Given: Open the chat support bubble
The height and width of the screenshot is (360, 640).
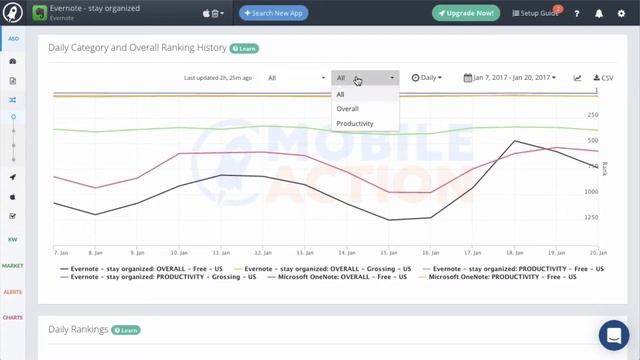Looking at the screenshot, I should 614,336.
